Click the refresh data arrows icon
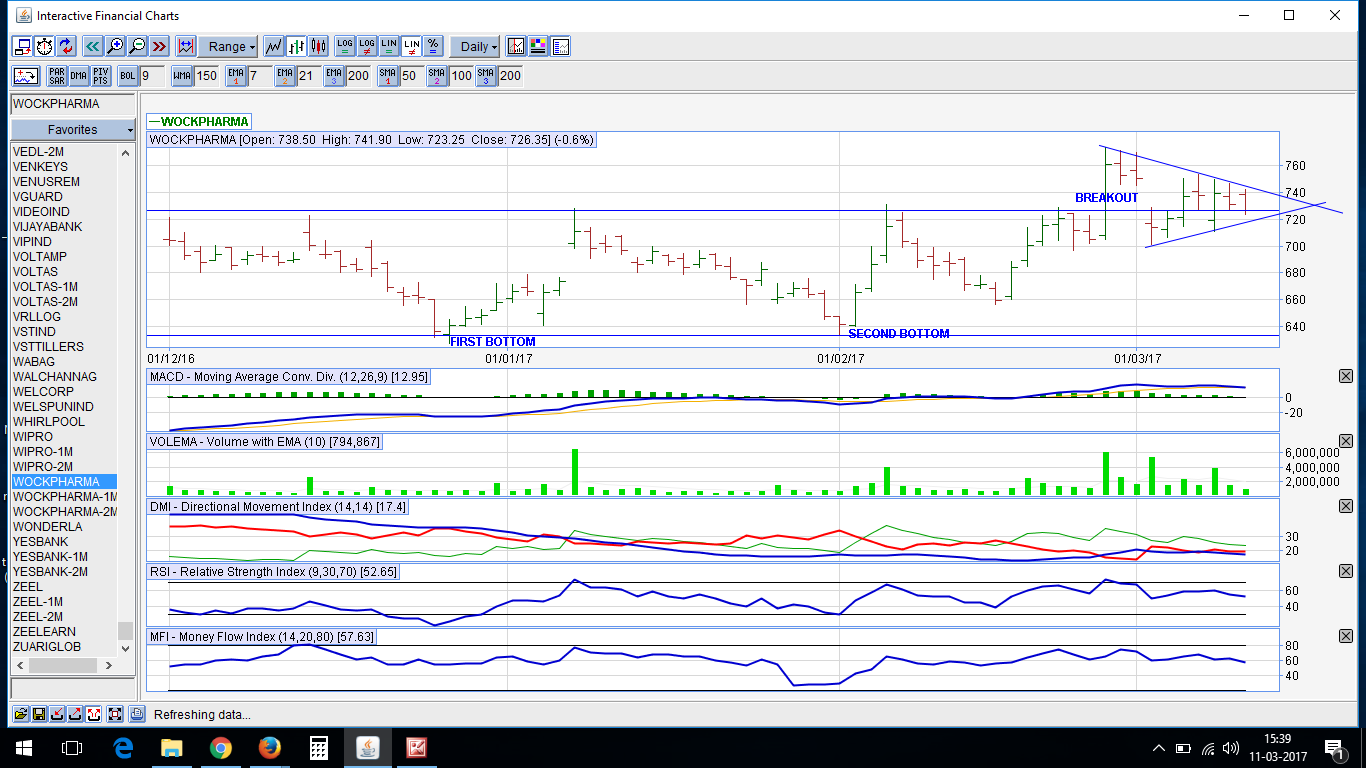The width and height of the screenshot is (1366, 768). click(66, 46)
